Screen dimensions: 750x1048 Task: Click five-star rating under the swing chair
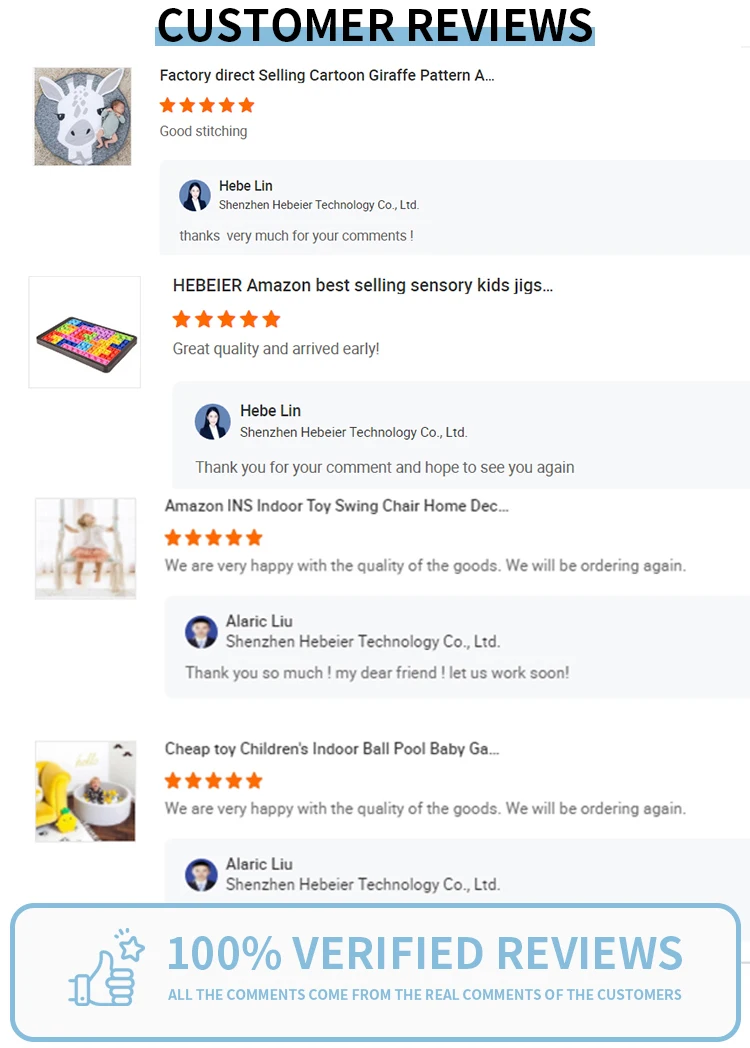tap(213, 537)
